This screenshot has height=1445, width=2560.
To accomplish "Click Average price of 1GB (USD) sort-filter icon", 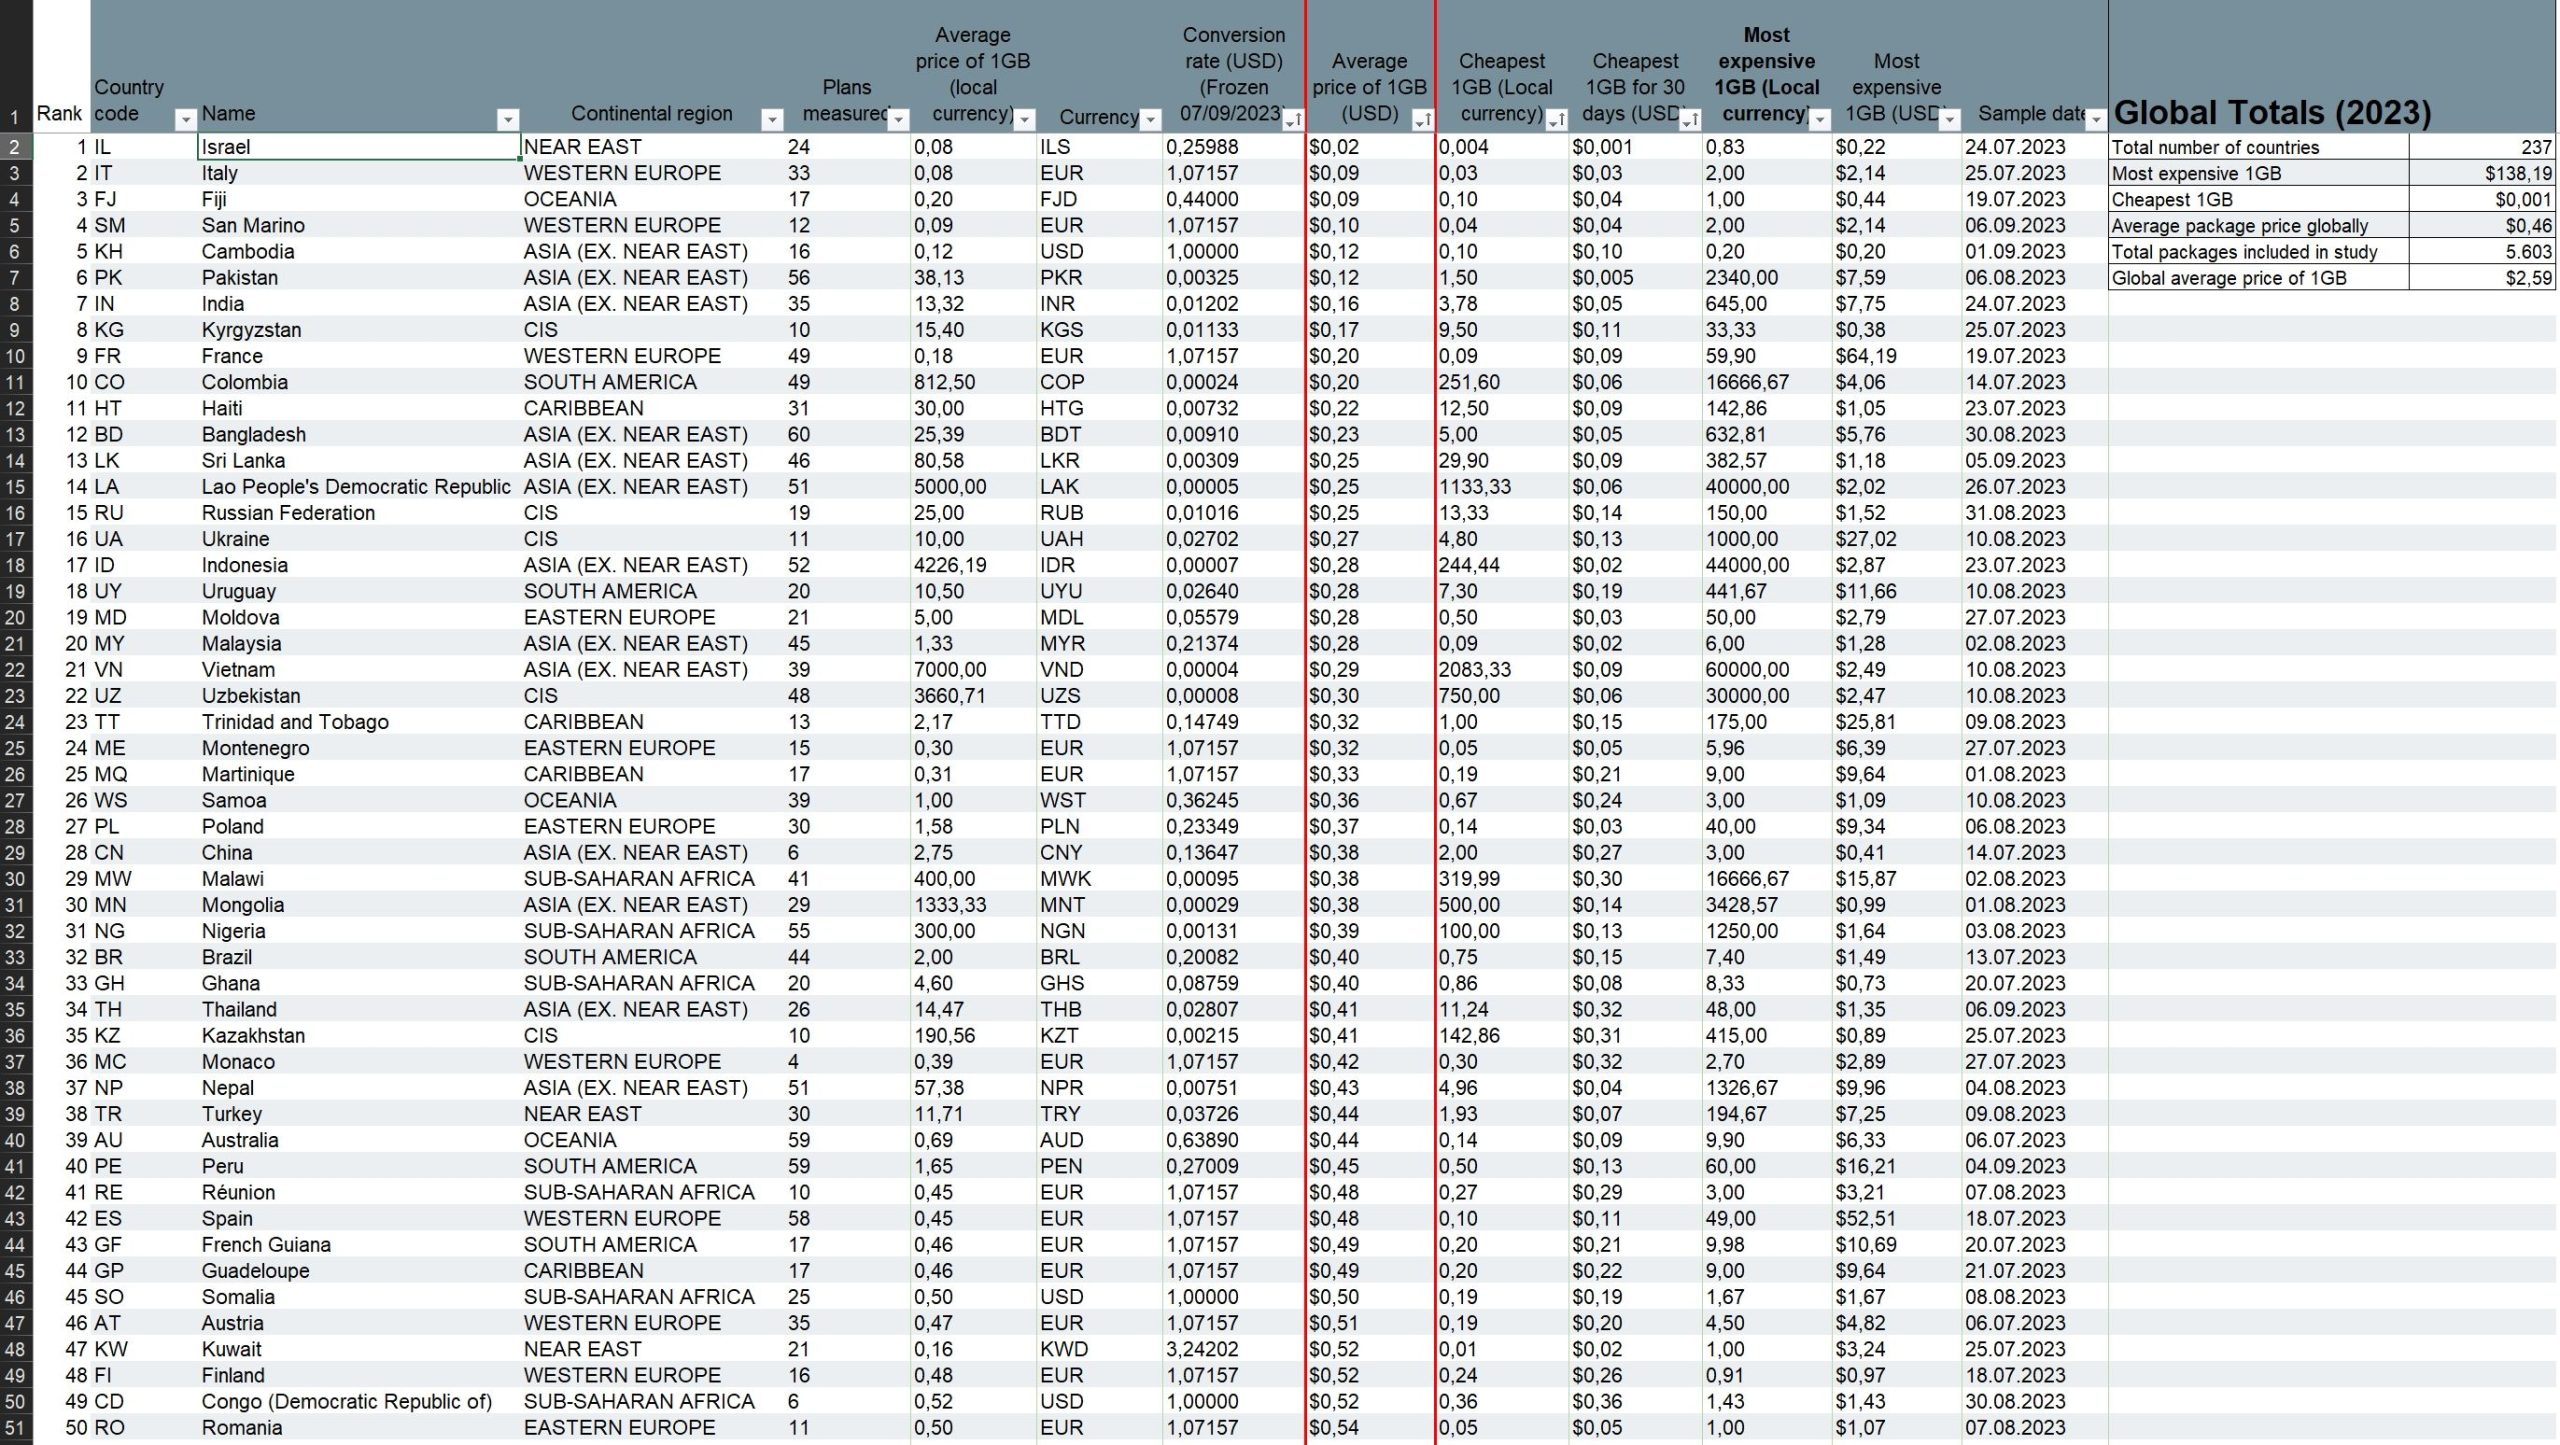I will click(1422, 120).
